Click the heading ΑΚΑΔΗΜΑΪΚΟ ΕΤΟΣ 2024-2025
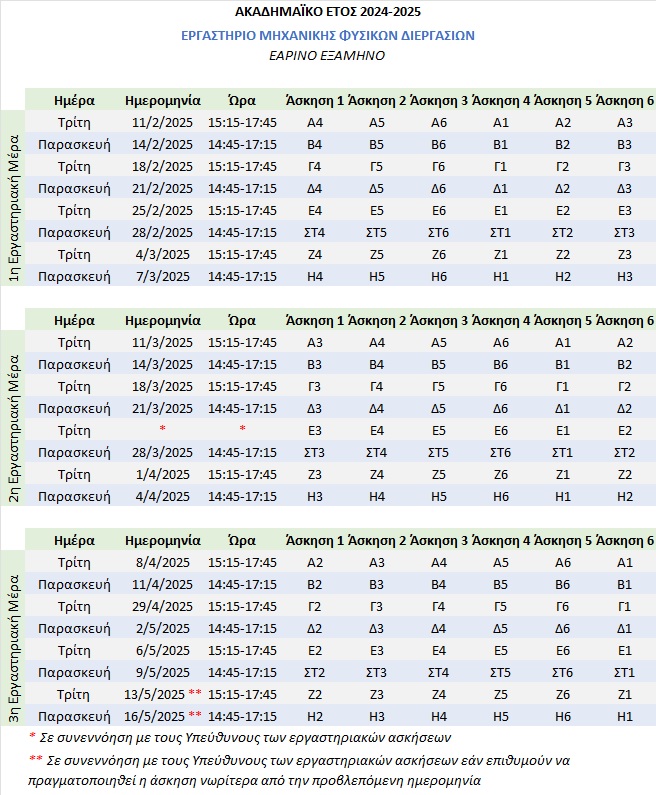 coord(328,11)
